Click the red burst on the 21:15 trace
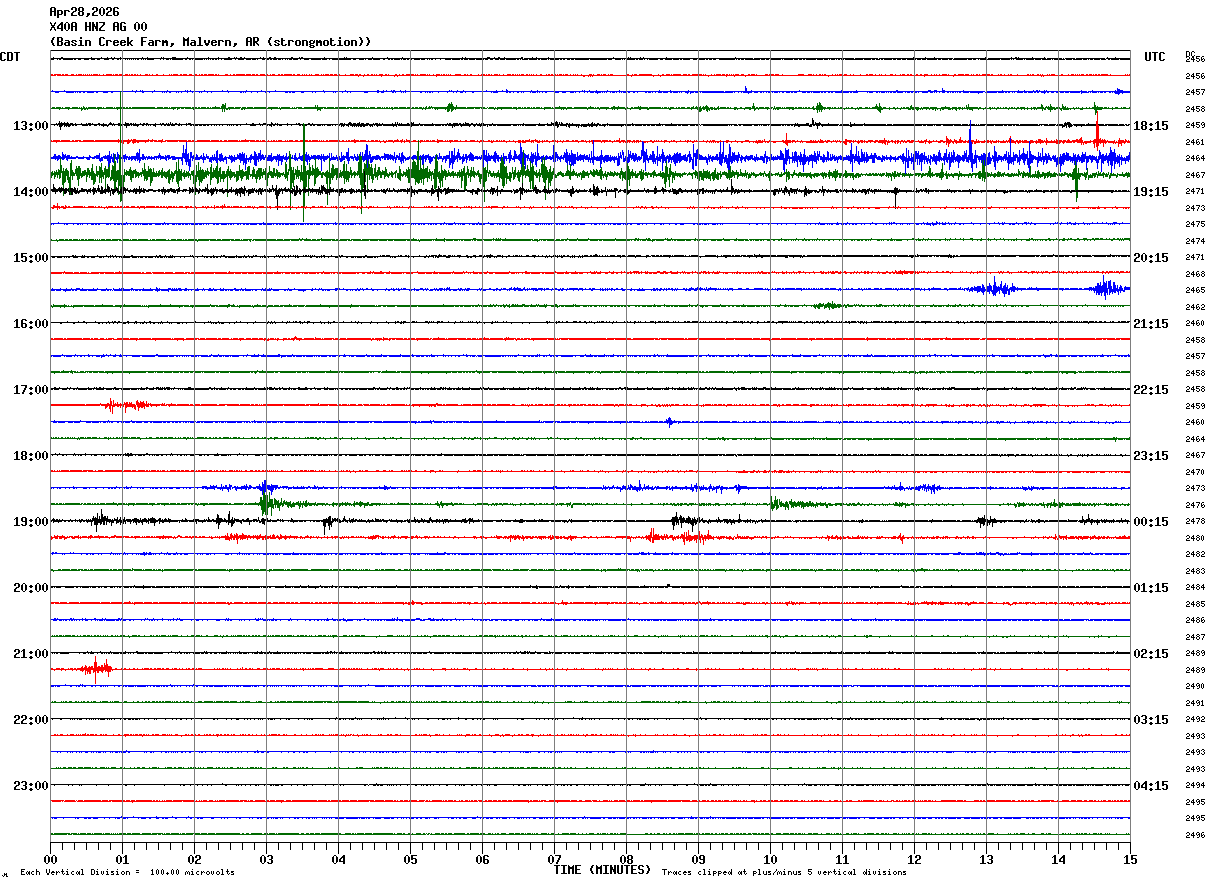This screenshot has height=886, width=1210. point(96,668)
